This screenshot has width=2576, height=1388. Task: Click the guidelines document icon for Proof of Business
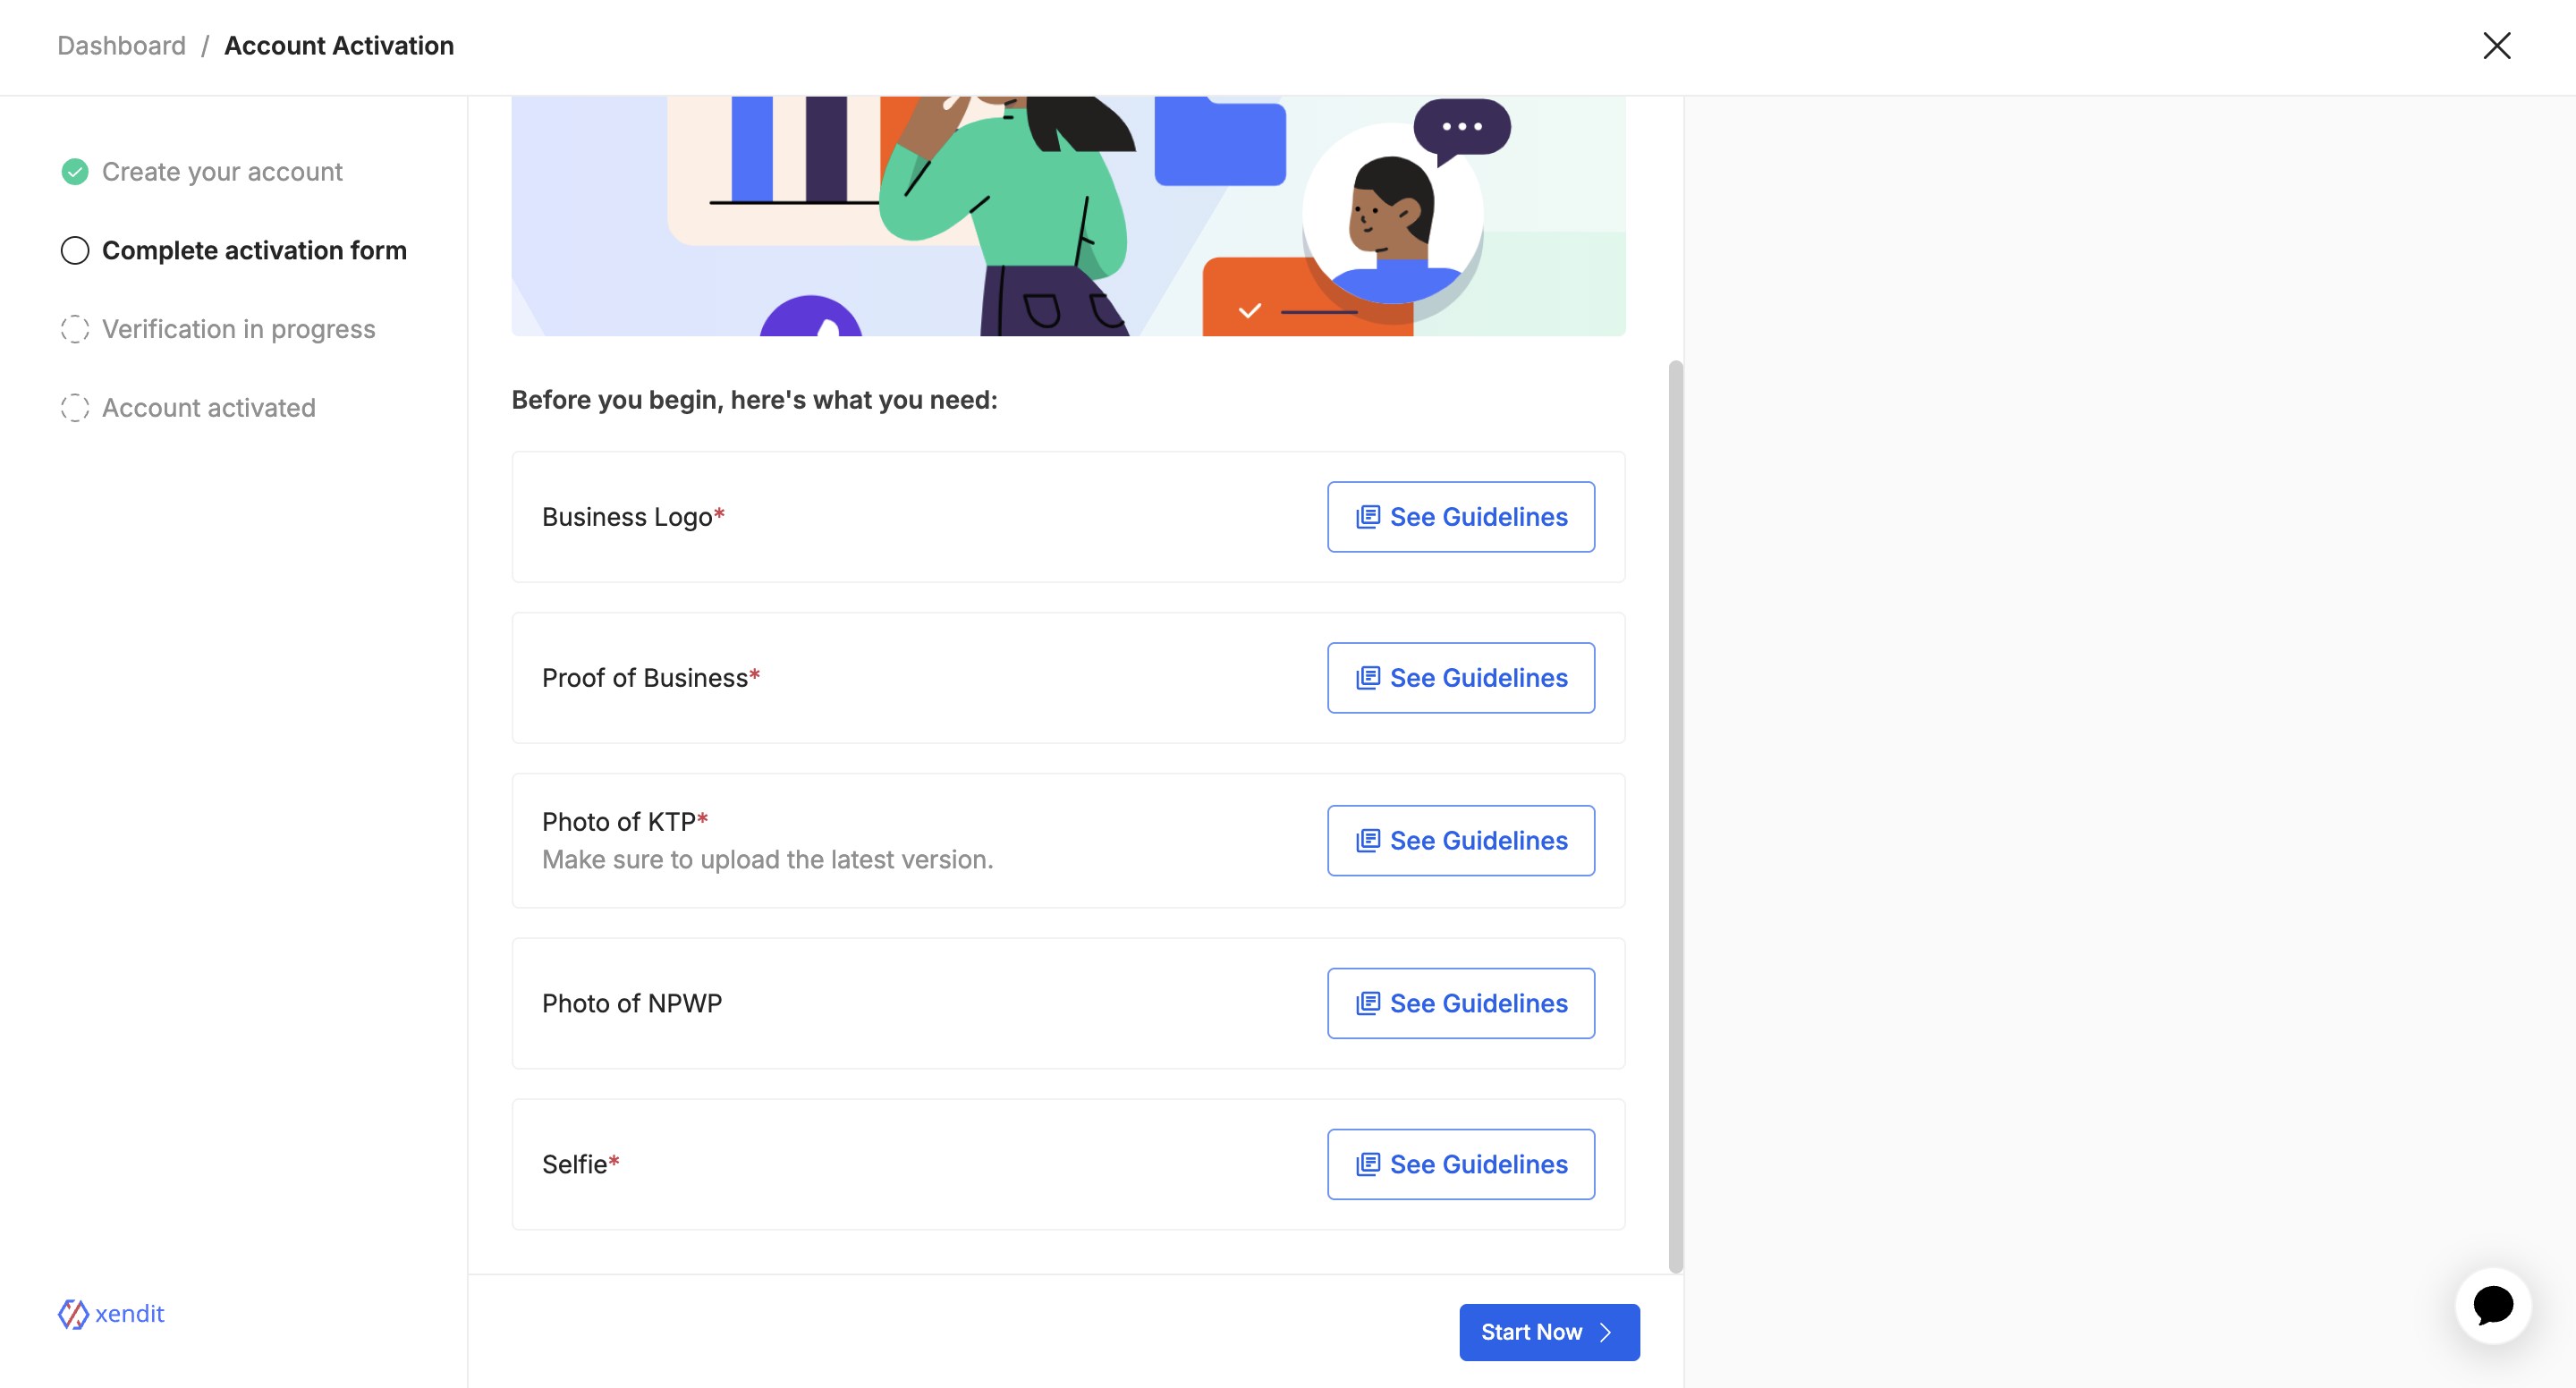[x=1367, y=678]
